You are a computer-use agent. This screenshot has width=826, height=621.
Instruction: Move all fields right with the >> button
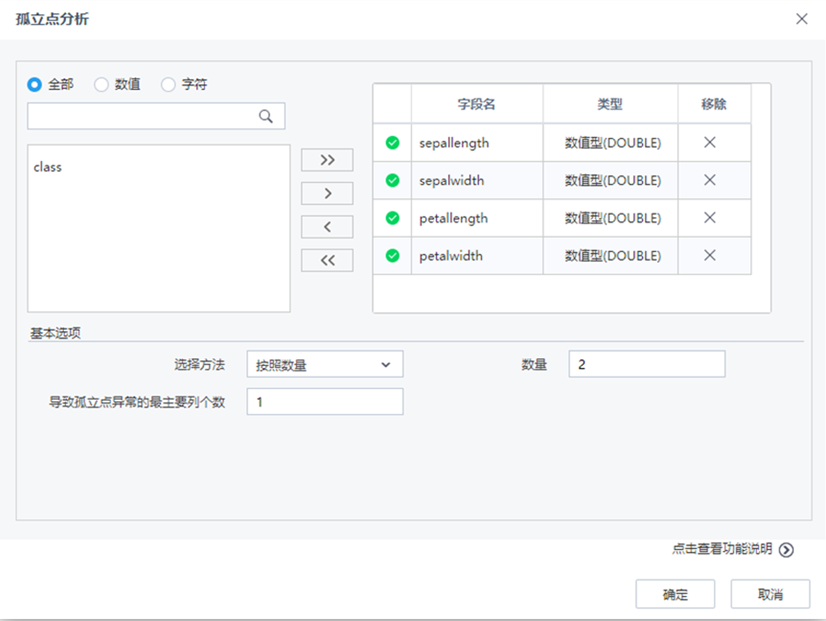[x=327, y=159]
